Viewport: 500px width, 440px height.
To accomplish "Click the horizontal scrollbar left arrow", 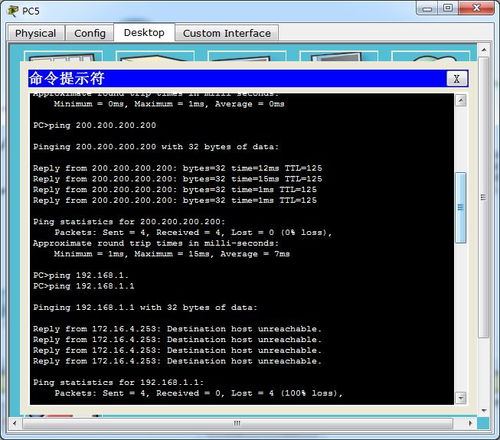I will click(14, 423).
